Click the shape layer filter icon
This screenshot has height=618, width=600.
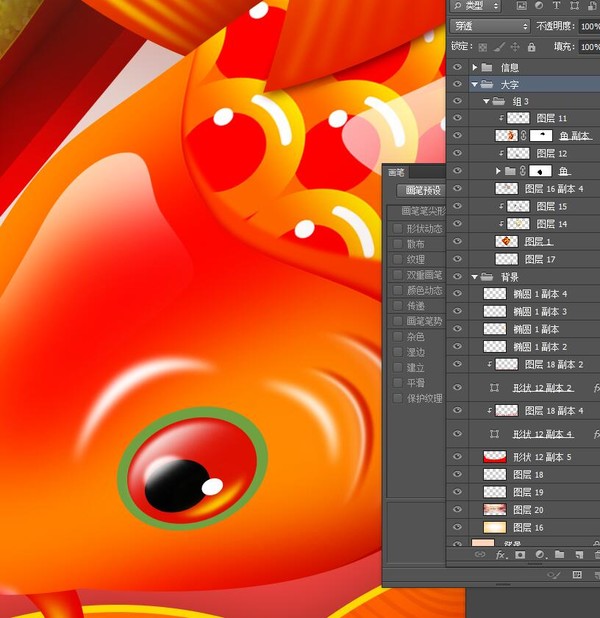575,6
